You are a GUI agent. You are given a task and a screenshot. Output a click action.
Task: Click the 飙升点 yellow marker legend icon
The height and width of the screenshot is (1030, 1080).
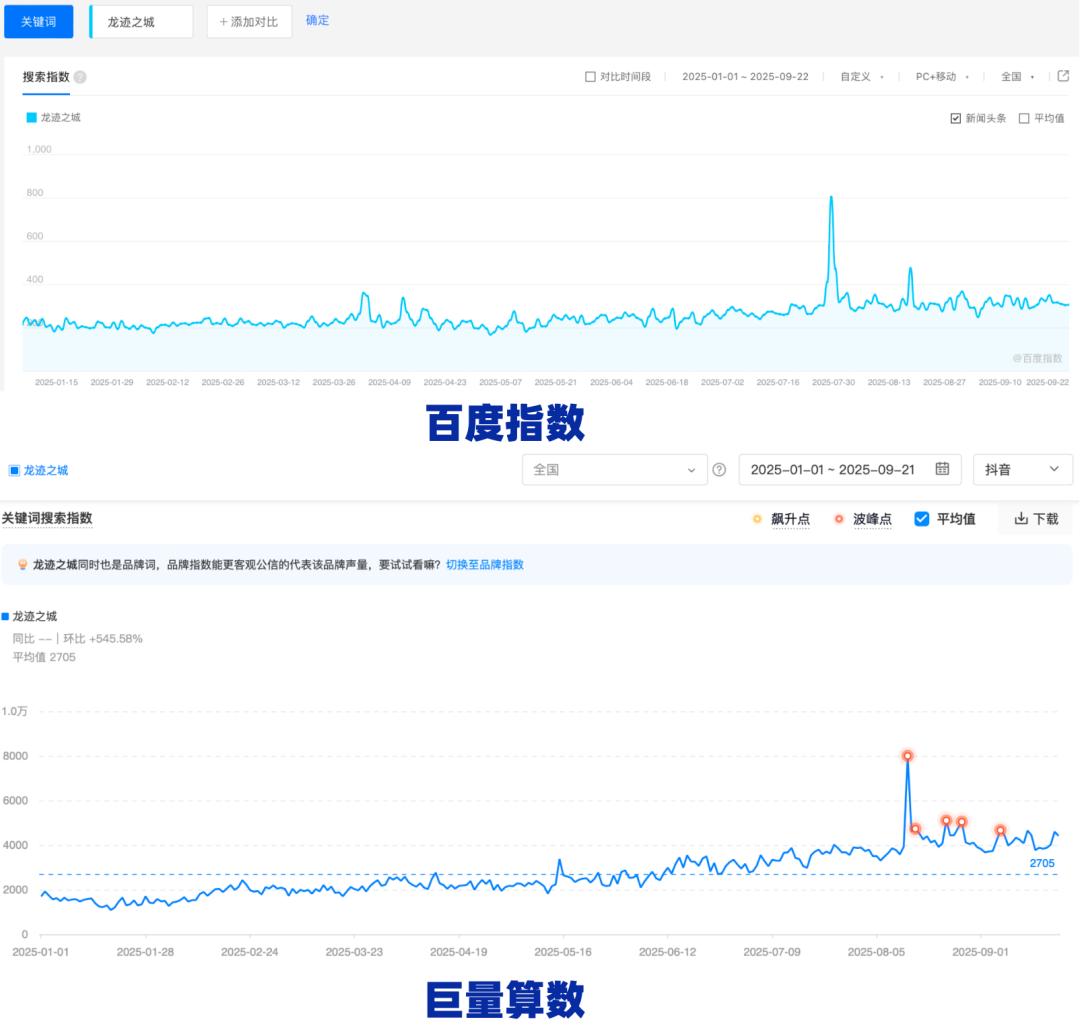pos(757,519)
